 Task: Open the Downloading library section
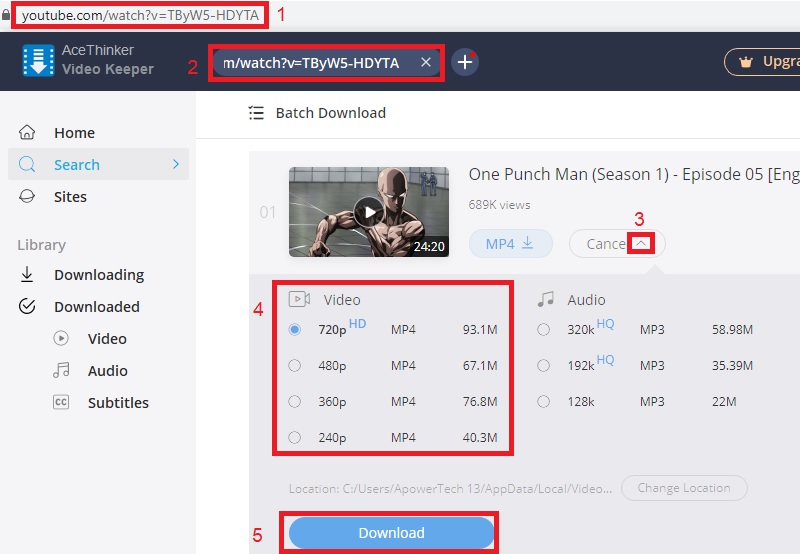pyautogui.click(x=98, y=275)
